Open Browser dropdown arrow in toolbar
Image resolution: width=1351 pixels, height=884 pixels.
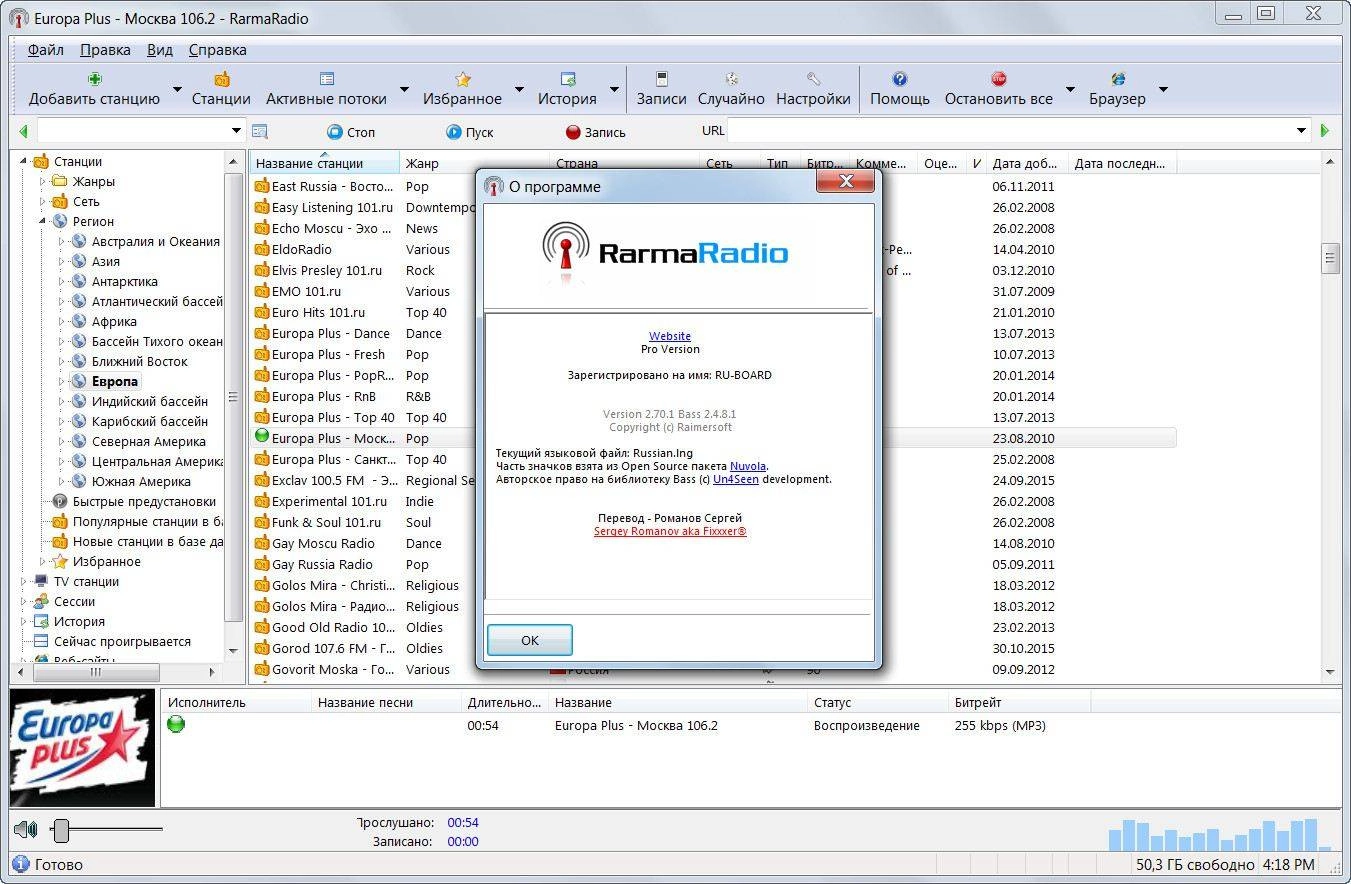1163,89
